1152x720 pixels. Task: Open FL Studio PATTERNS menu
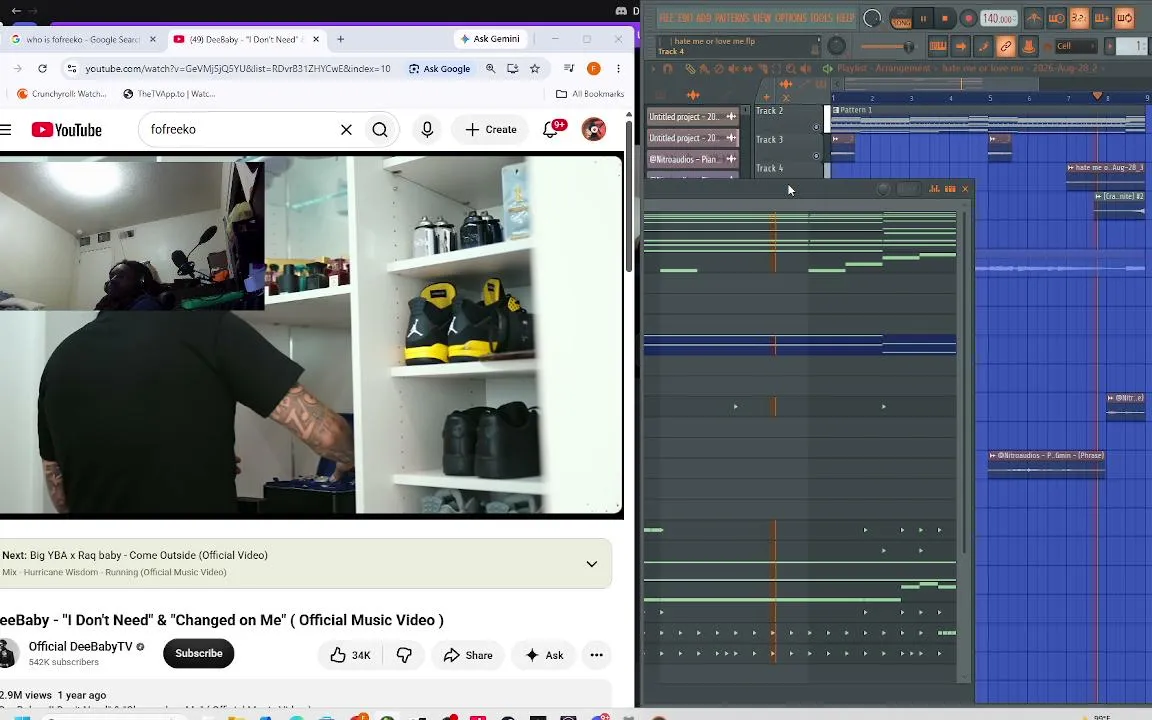(732, 18)
